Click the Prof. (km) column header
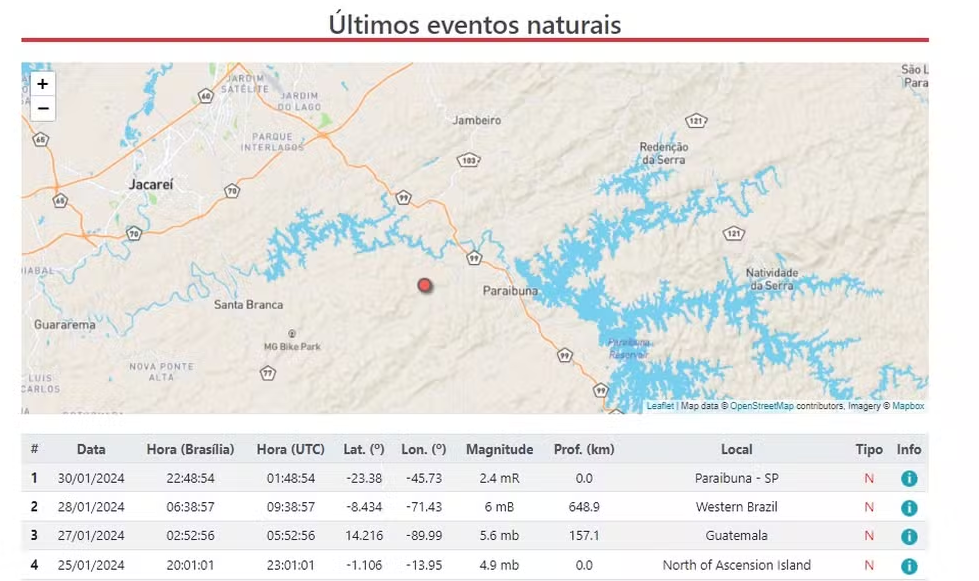 click(584, 450)
